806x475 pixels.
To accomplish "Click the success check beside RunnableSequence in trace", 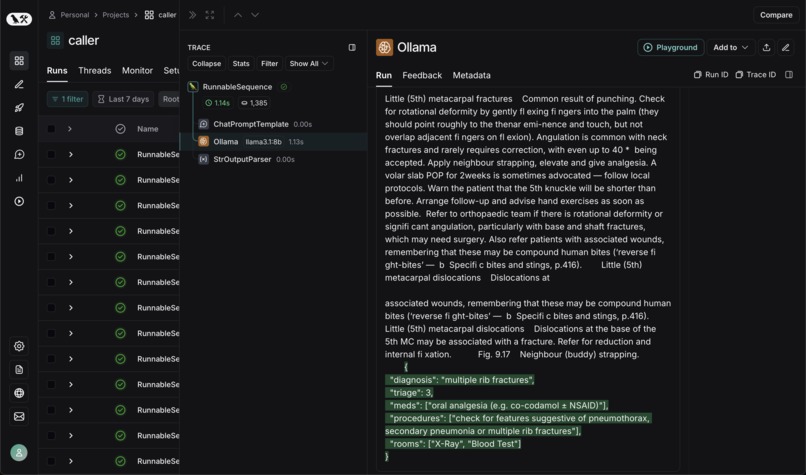I will [x=284, y=87].
